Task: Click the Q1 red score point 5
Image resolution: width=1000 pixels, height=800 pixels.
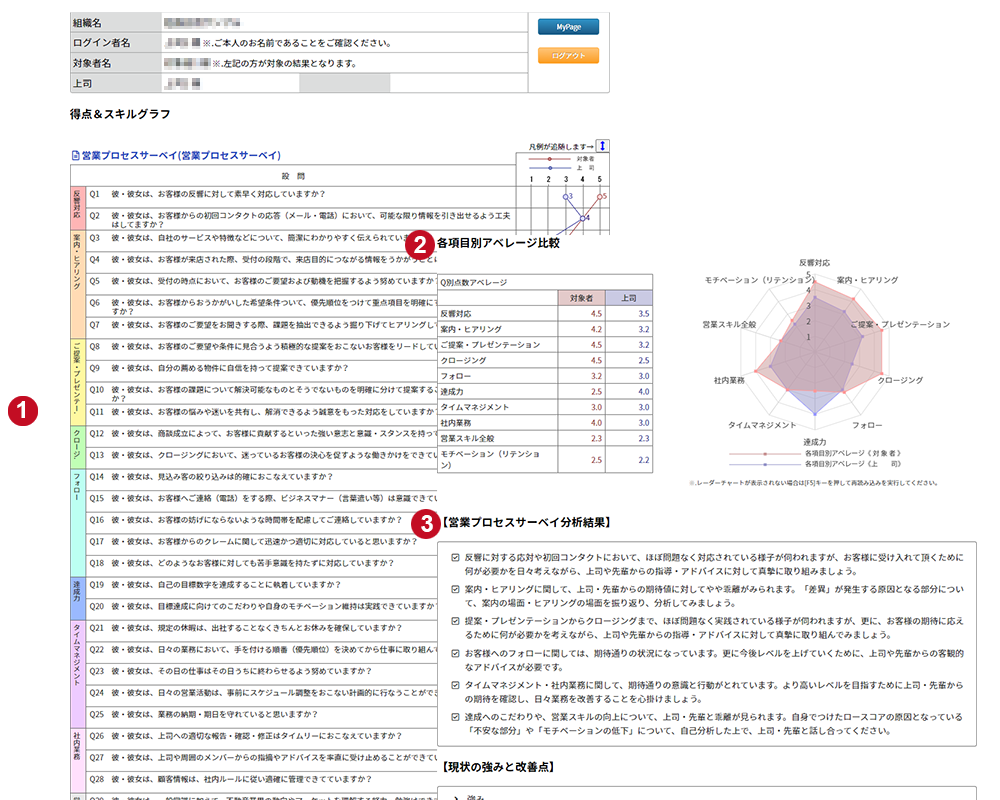Action: 600,196
